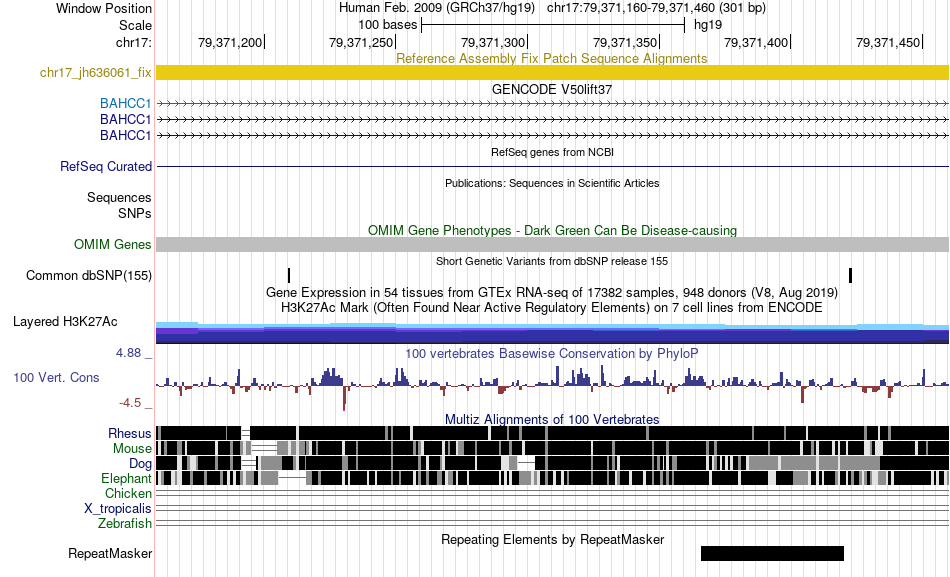Click the third BAHCC1 transcript label
This screenshot has width=950, height=577.
coord(125,135)
